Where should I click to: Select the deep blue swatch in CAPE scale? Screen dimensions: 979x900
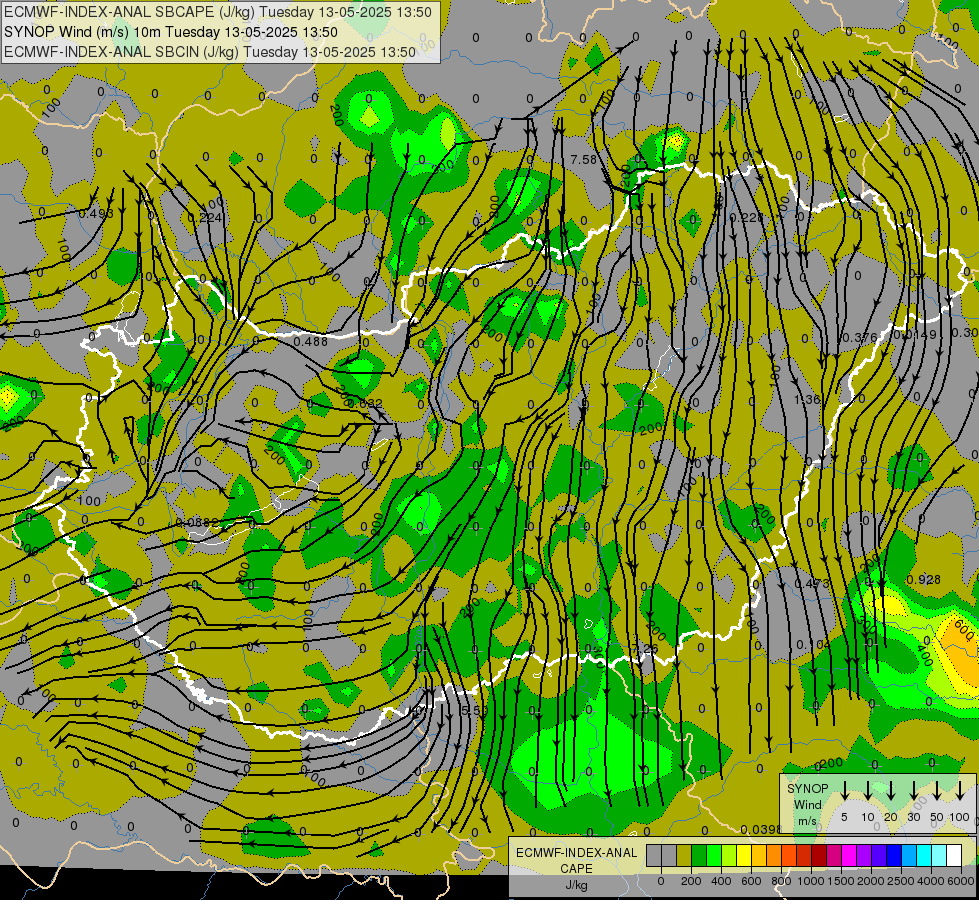(x=893, y=855)
